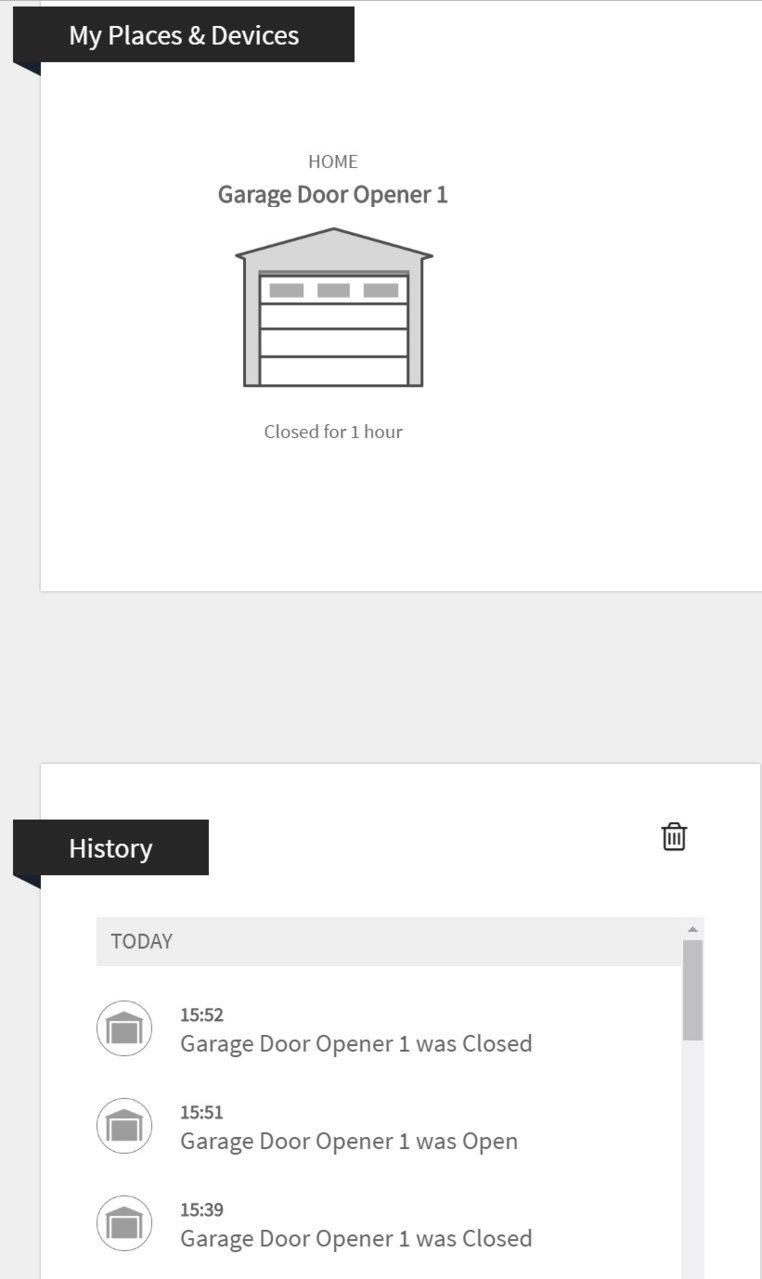Open the Garage Door Opener 1 device name
Screen dimensions: 762x1279
coord(333,194)
